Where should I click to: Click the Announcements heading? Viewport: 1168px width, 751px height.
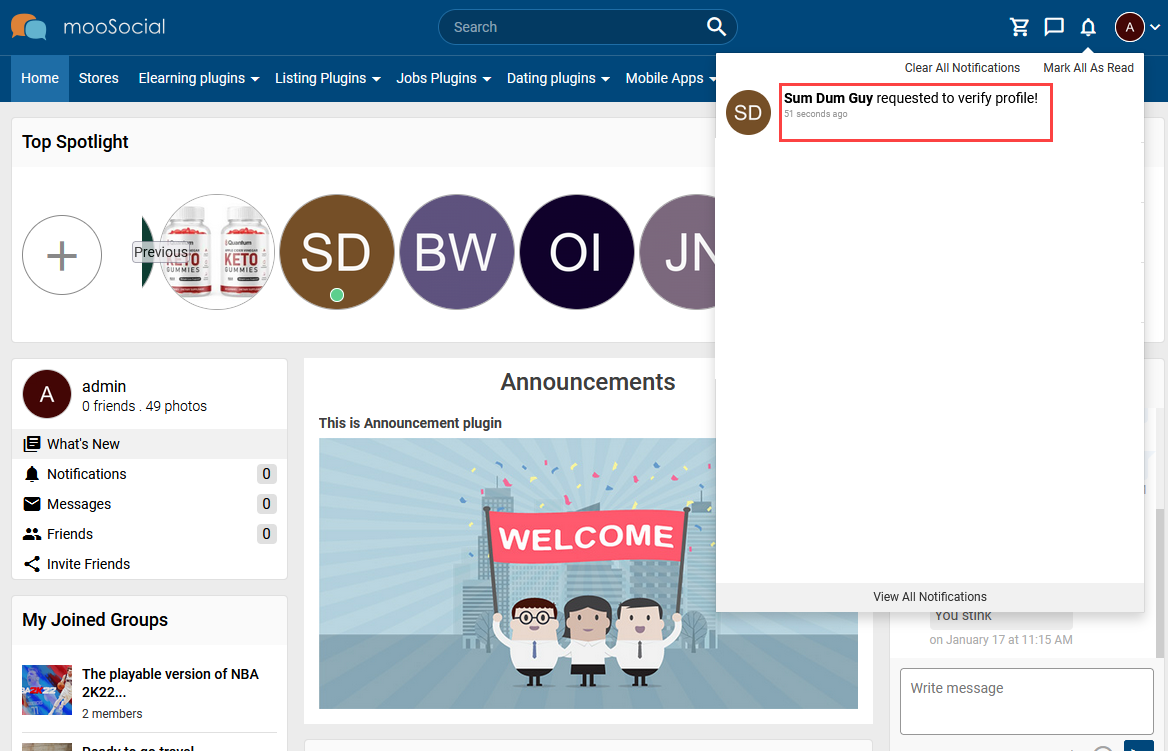coord(588,382)
